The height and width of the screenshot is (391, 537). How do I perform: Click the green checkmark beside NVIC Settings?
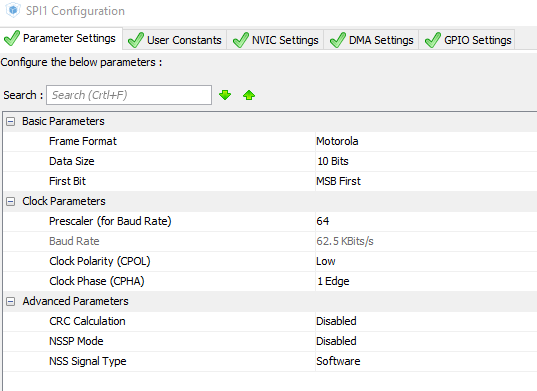coord(241,40)
